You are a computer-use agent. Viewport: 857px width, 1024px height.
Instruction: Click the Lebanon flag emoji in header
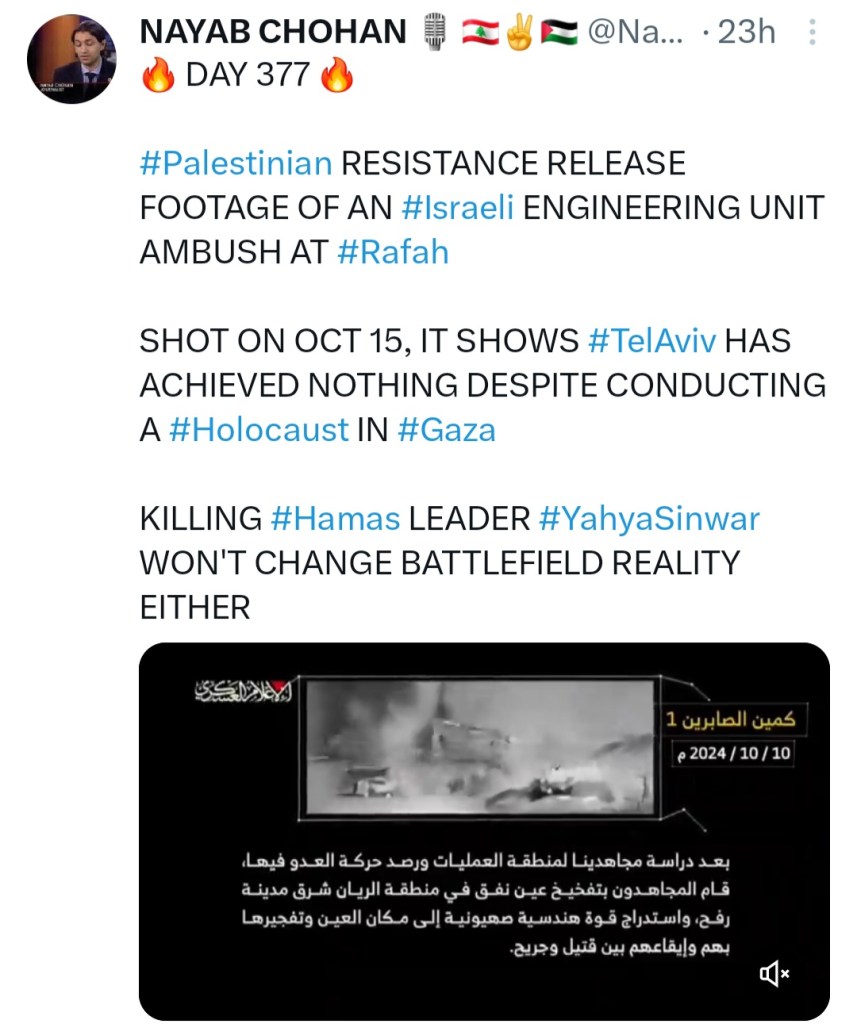pyautogui.click(x=479, y=33)
